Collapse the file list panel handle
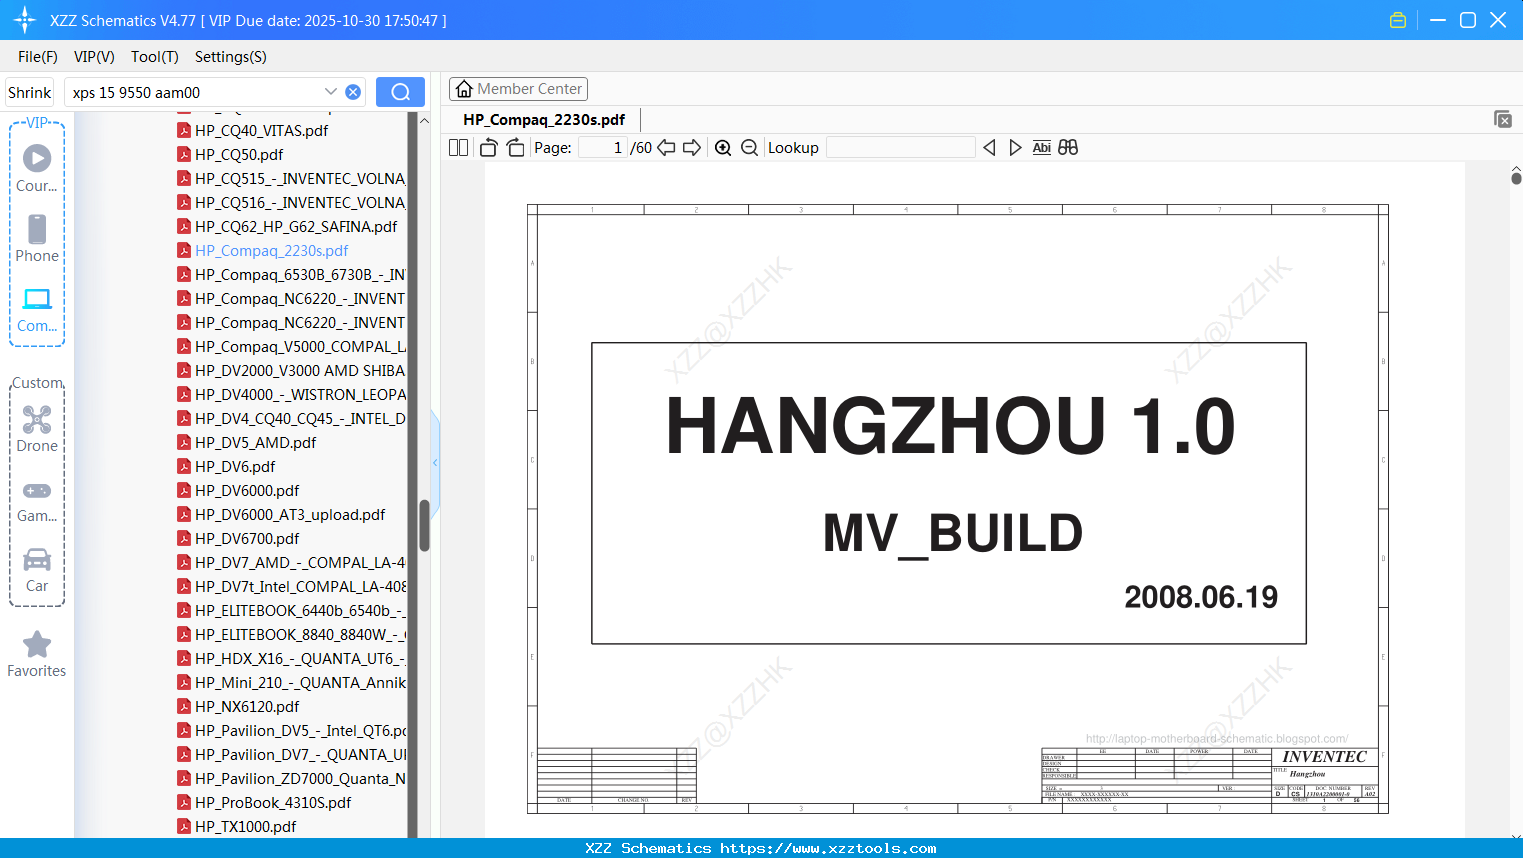 435,462
